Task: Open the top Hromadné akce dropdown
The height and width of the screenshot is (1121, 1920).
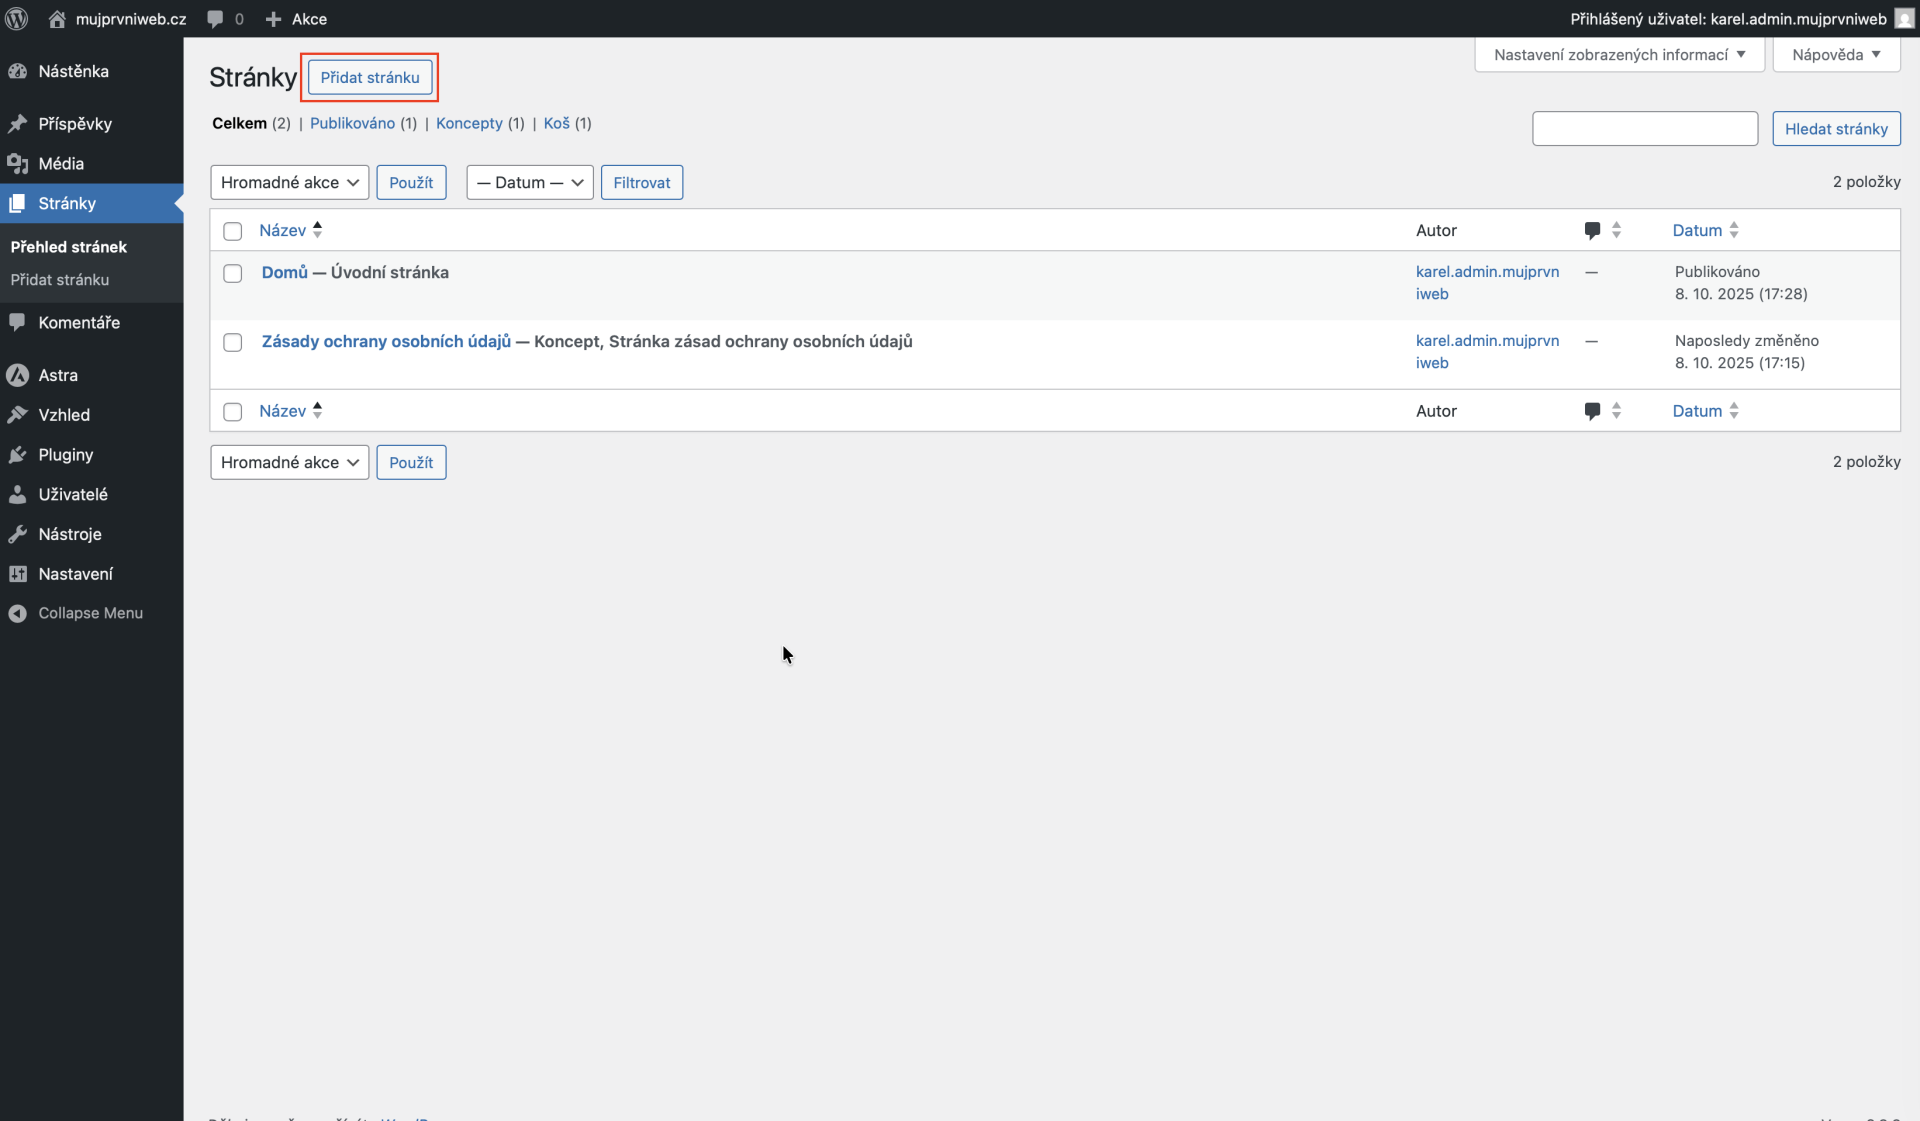Action: tap(289, 182)
